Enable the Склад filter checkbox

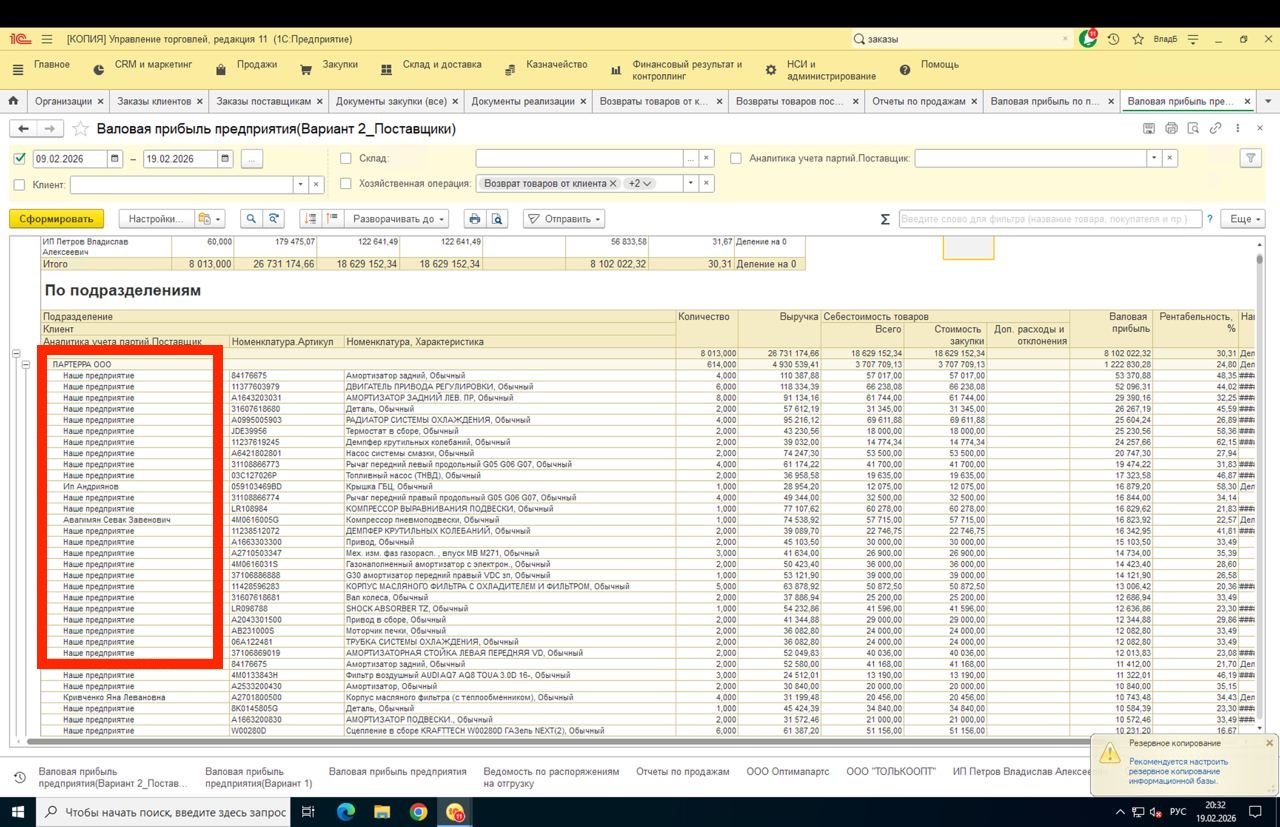pos(346,158)
